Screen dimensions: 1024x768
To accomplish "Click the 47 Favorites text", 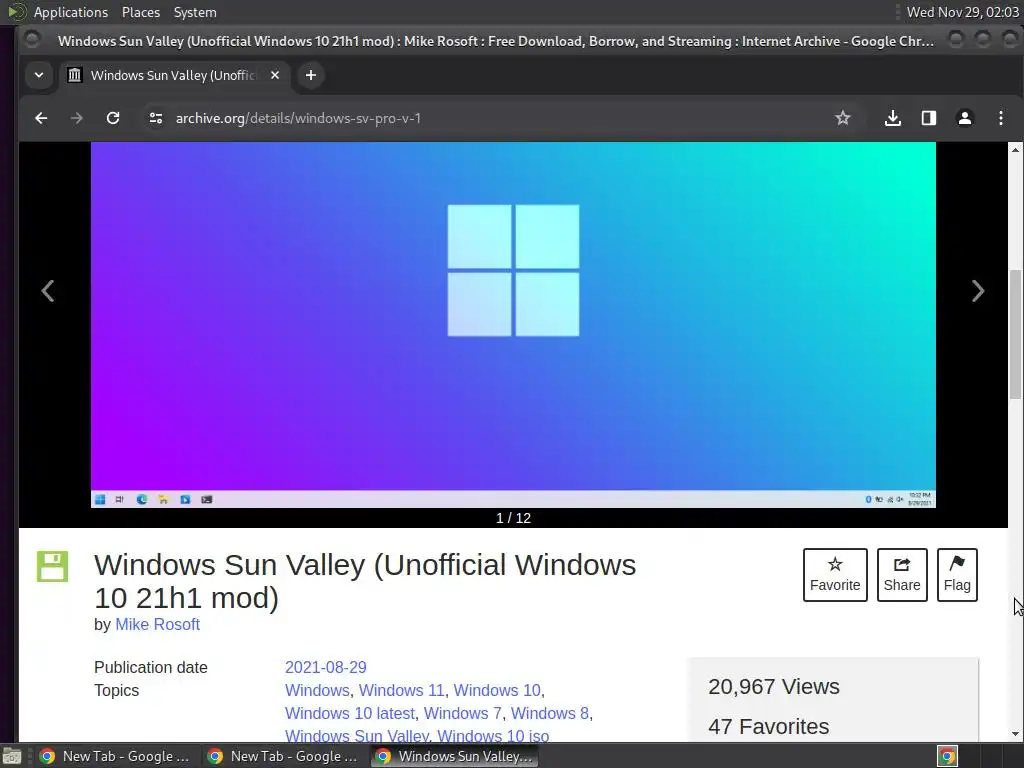I will pos(769,726).
